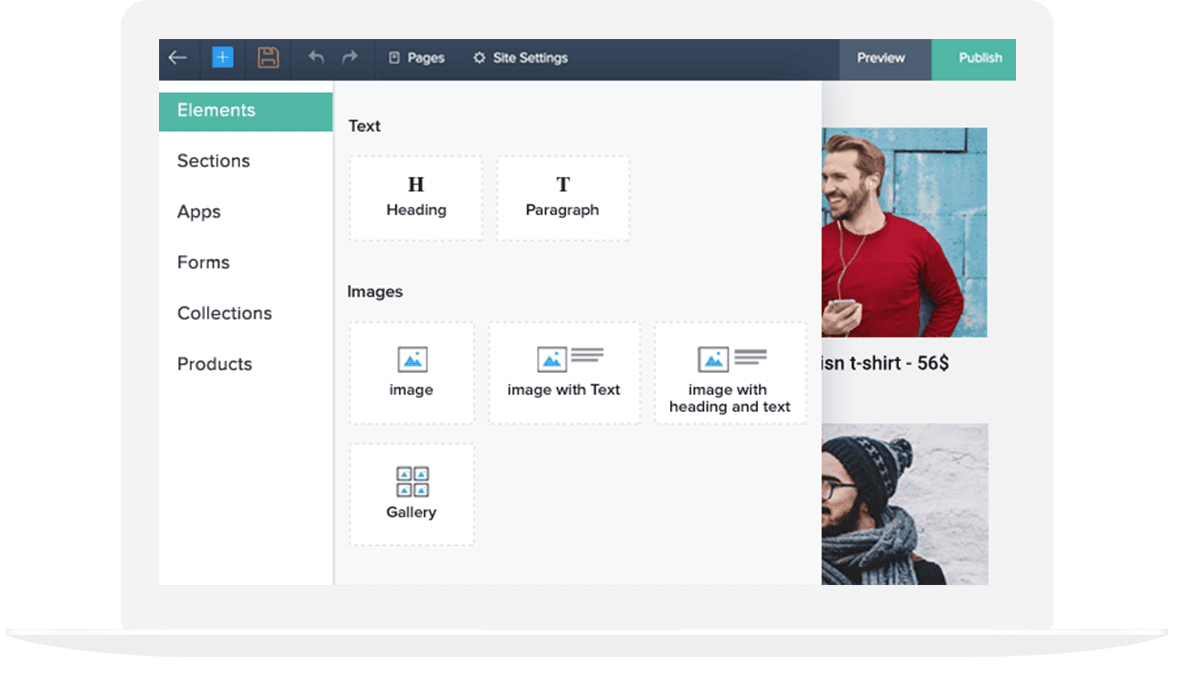Click the 'Text' section heading
Viewport: 1184px width, 676px height.
(364, 126)
